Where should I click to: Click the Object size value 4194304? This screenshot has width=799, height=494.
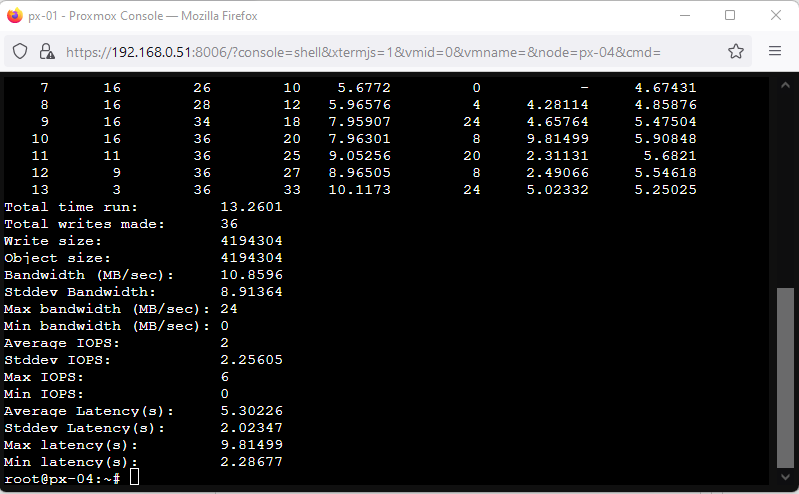point(250,258)
